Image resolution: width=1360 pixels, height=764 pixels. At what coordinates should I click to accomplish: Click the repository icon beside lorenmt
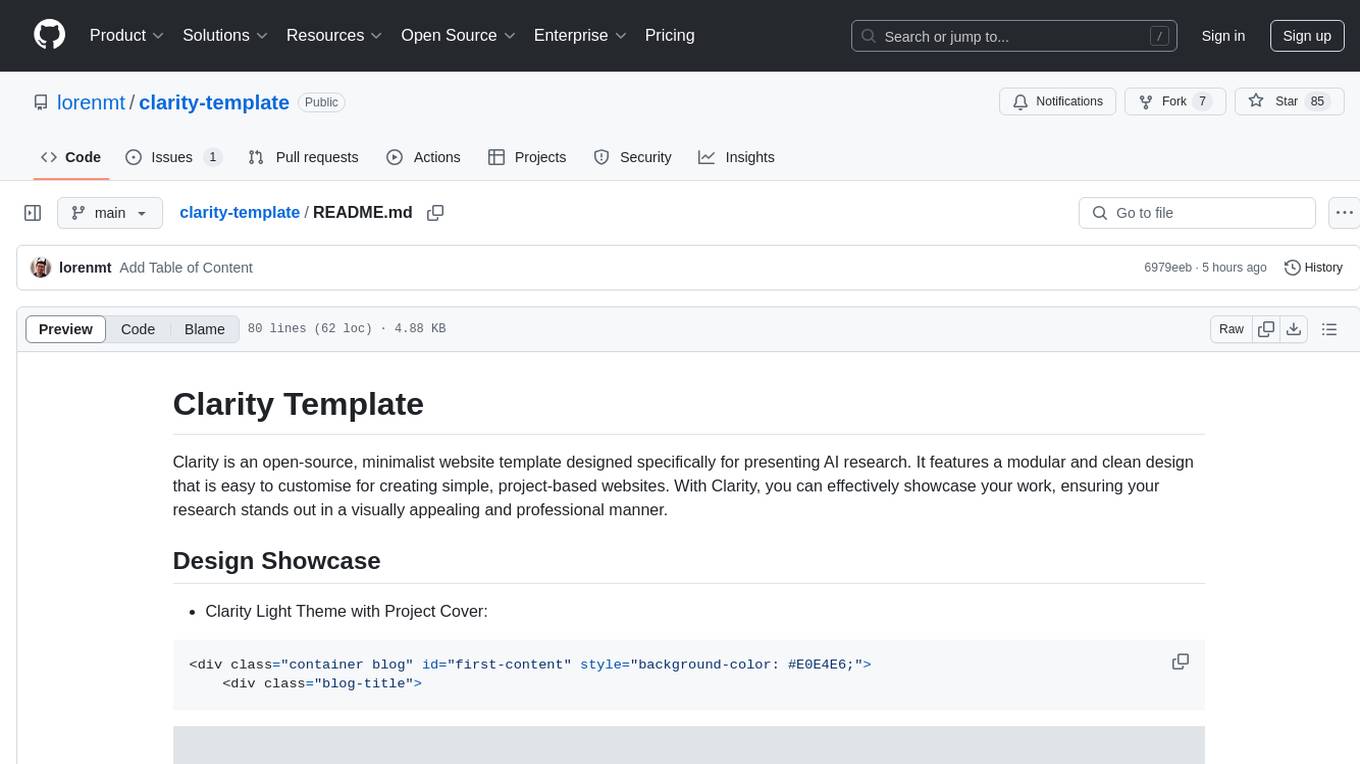pos(41,102)
